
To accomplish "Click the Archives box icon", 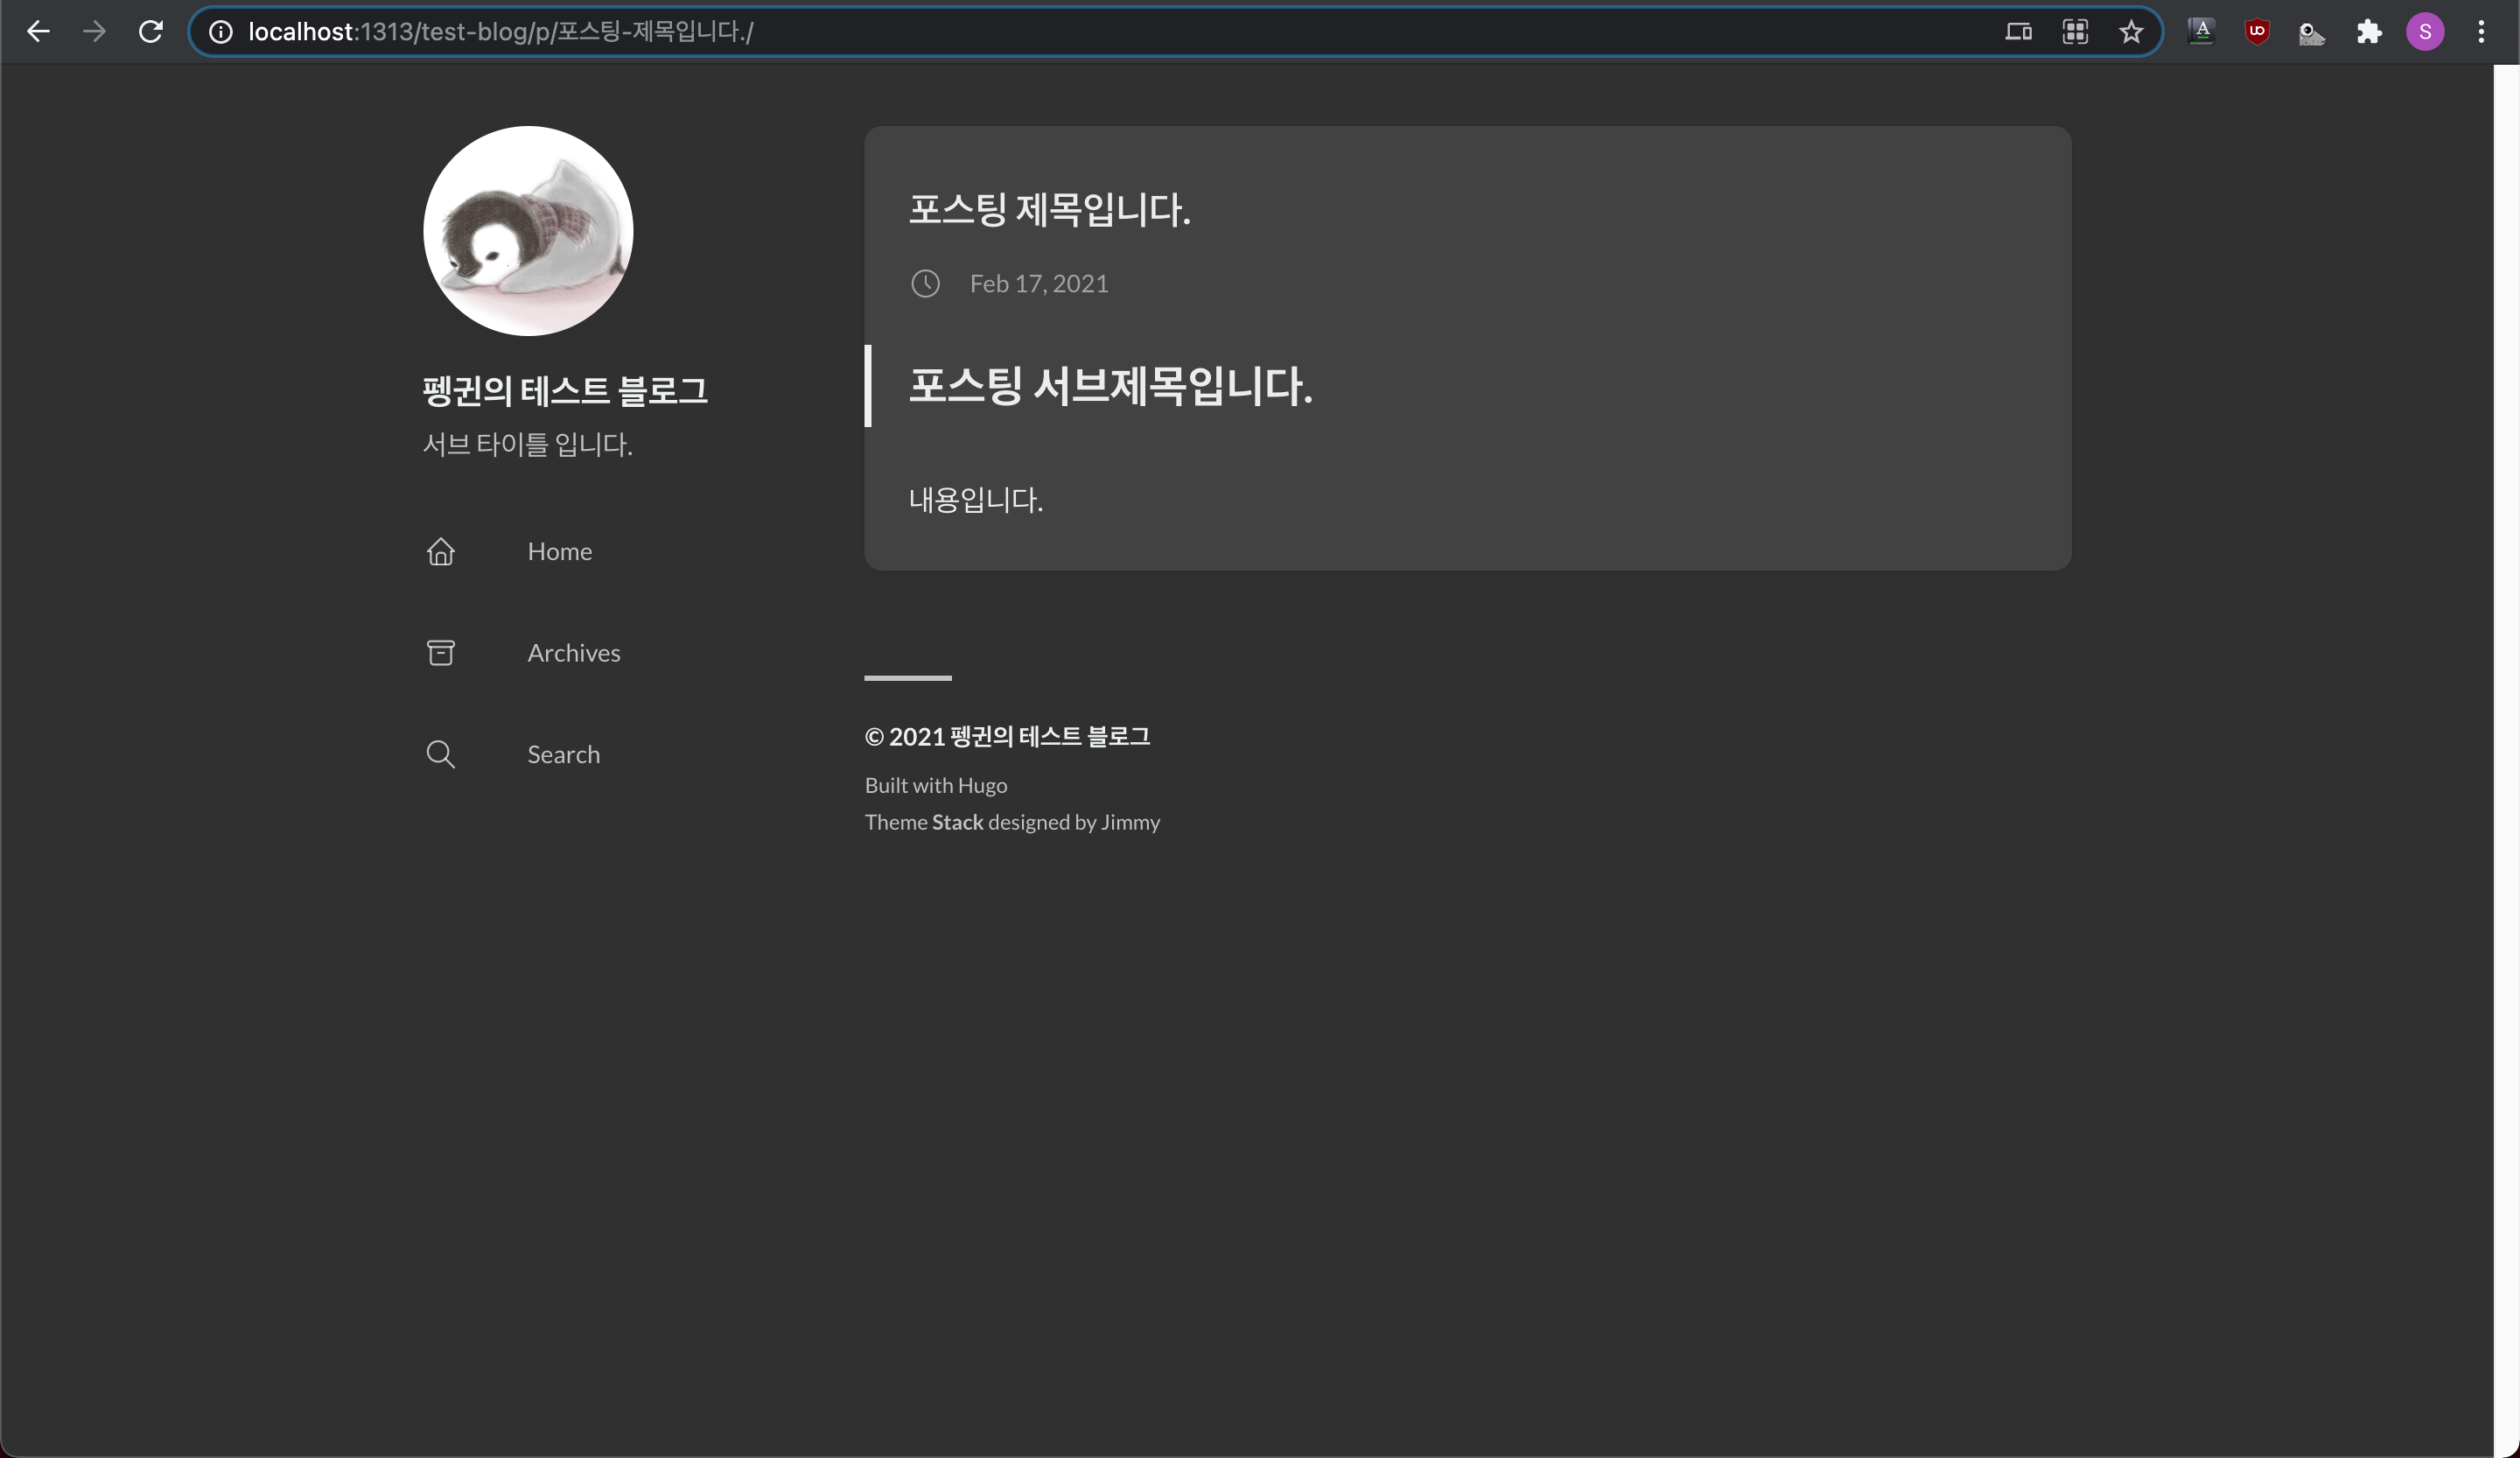I will 441,653.
